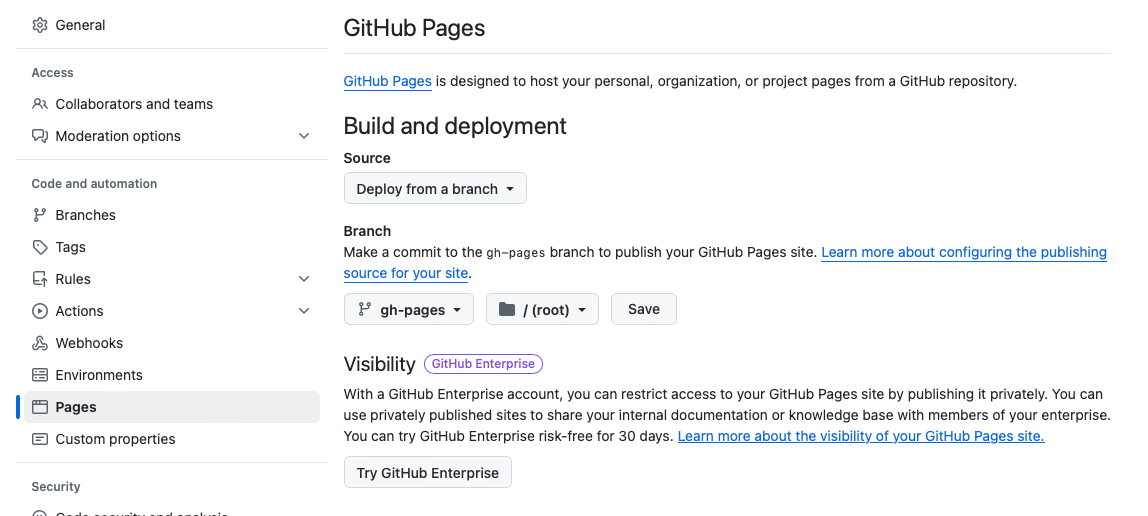
Task: Expand the Actions section chevron
Action: (x=304, y=311)
